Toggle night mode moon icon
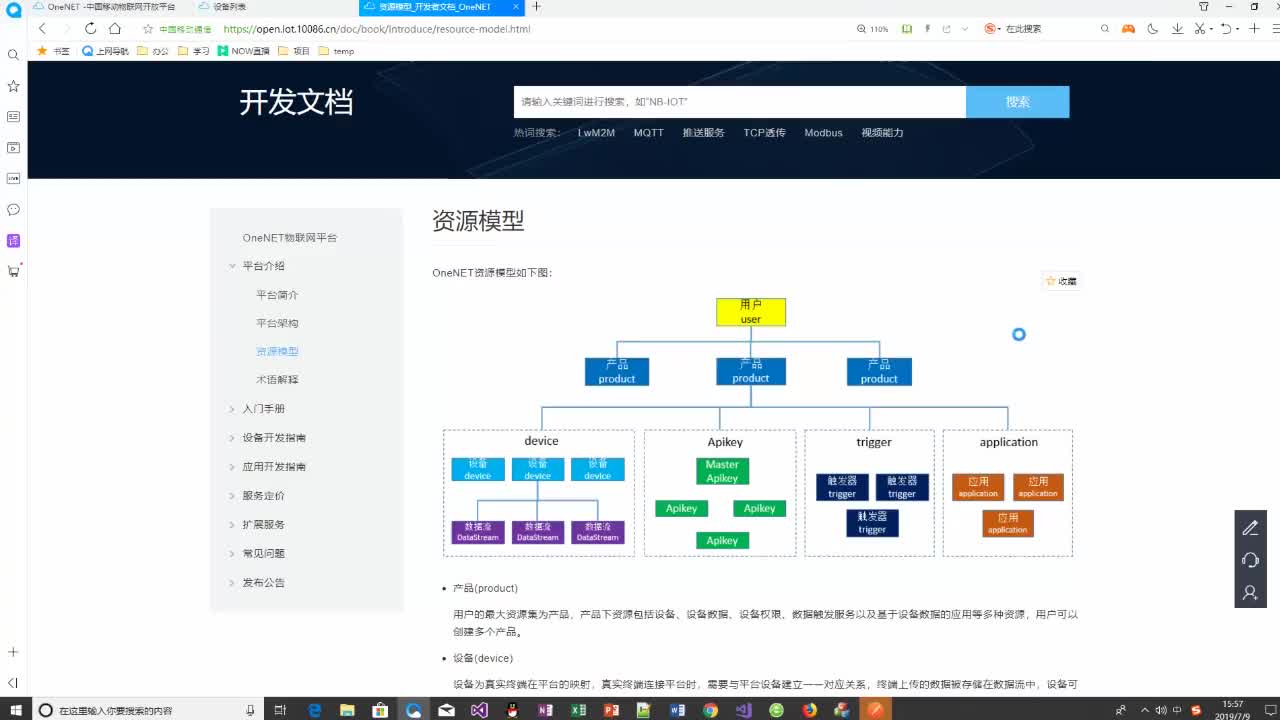 pyautogui.click(x=1153, y=29)
